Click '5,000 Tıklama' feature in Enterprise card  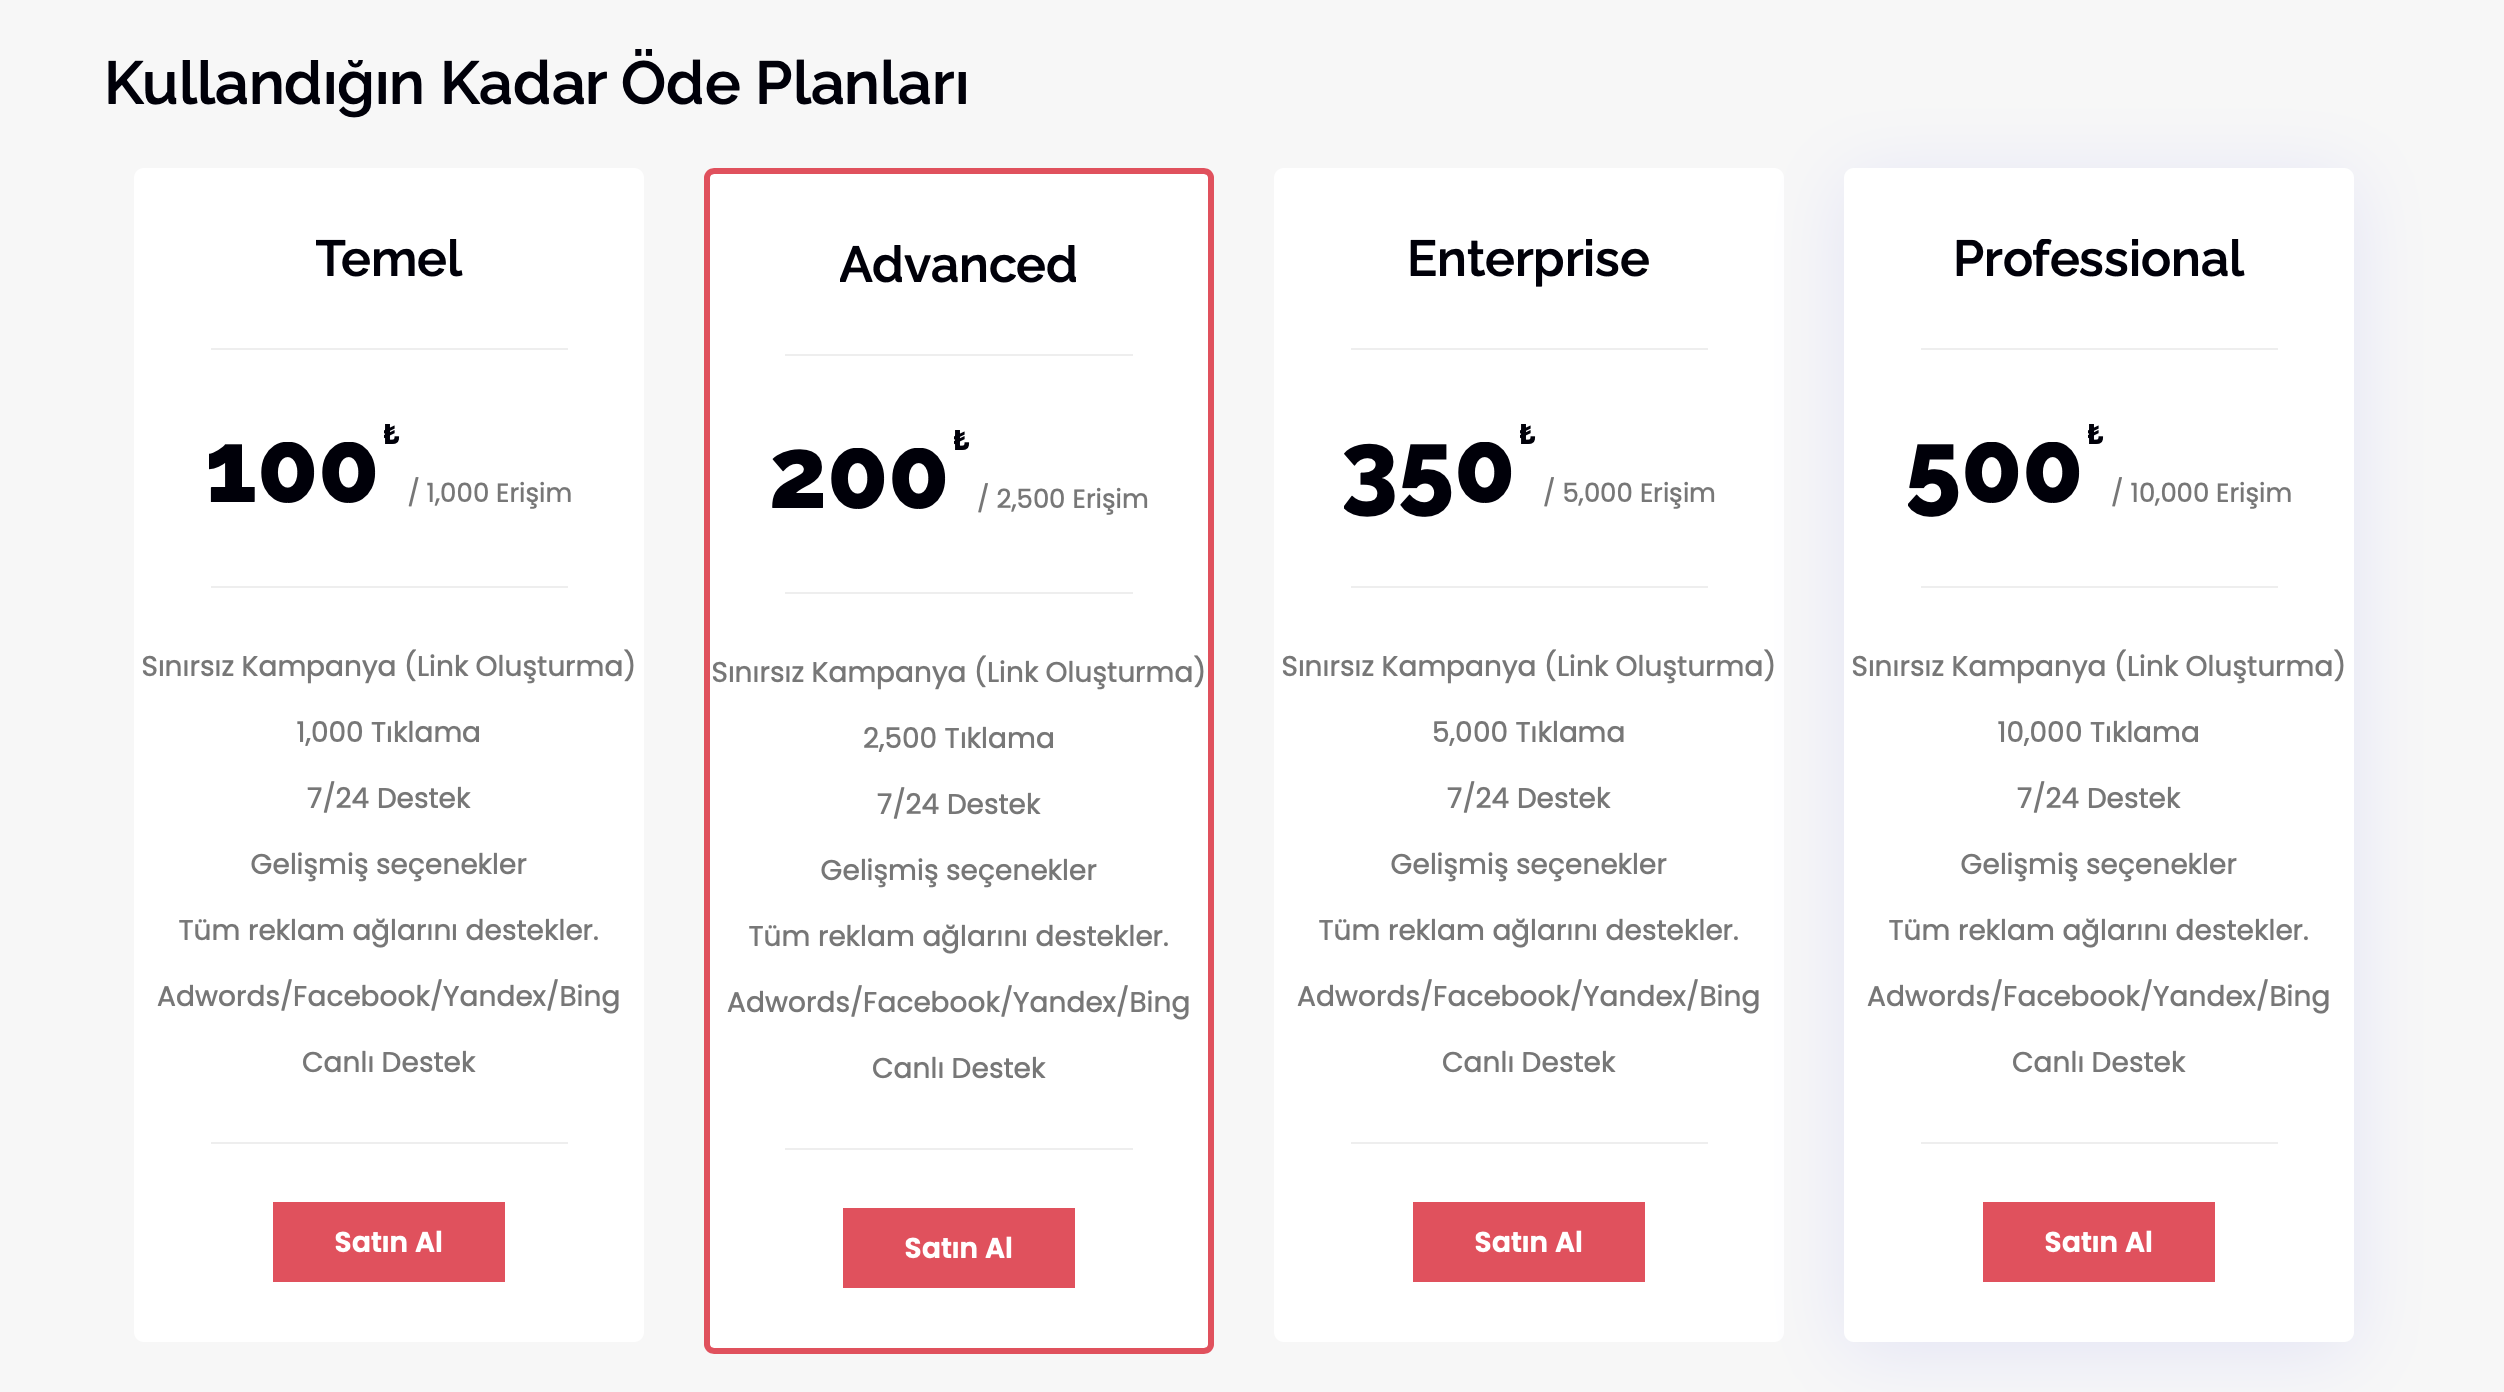[x=1528, y=732]
